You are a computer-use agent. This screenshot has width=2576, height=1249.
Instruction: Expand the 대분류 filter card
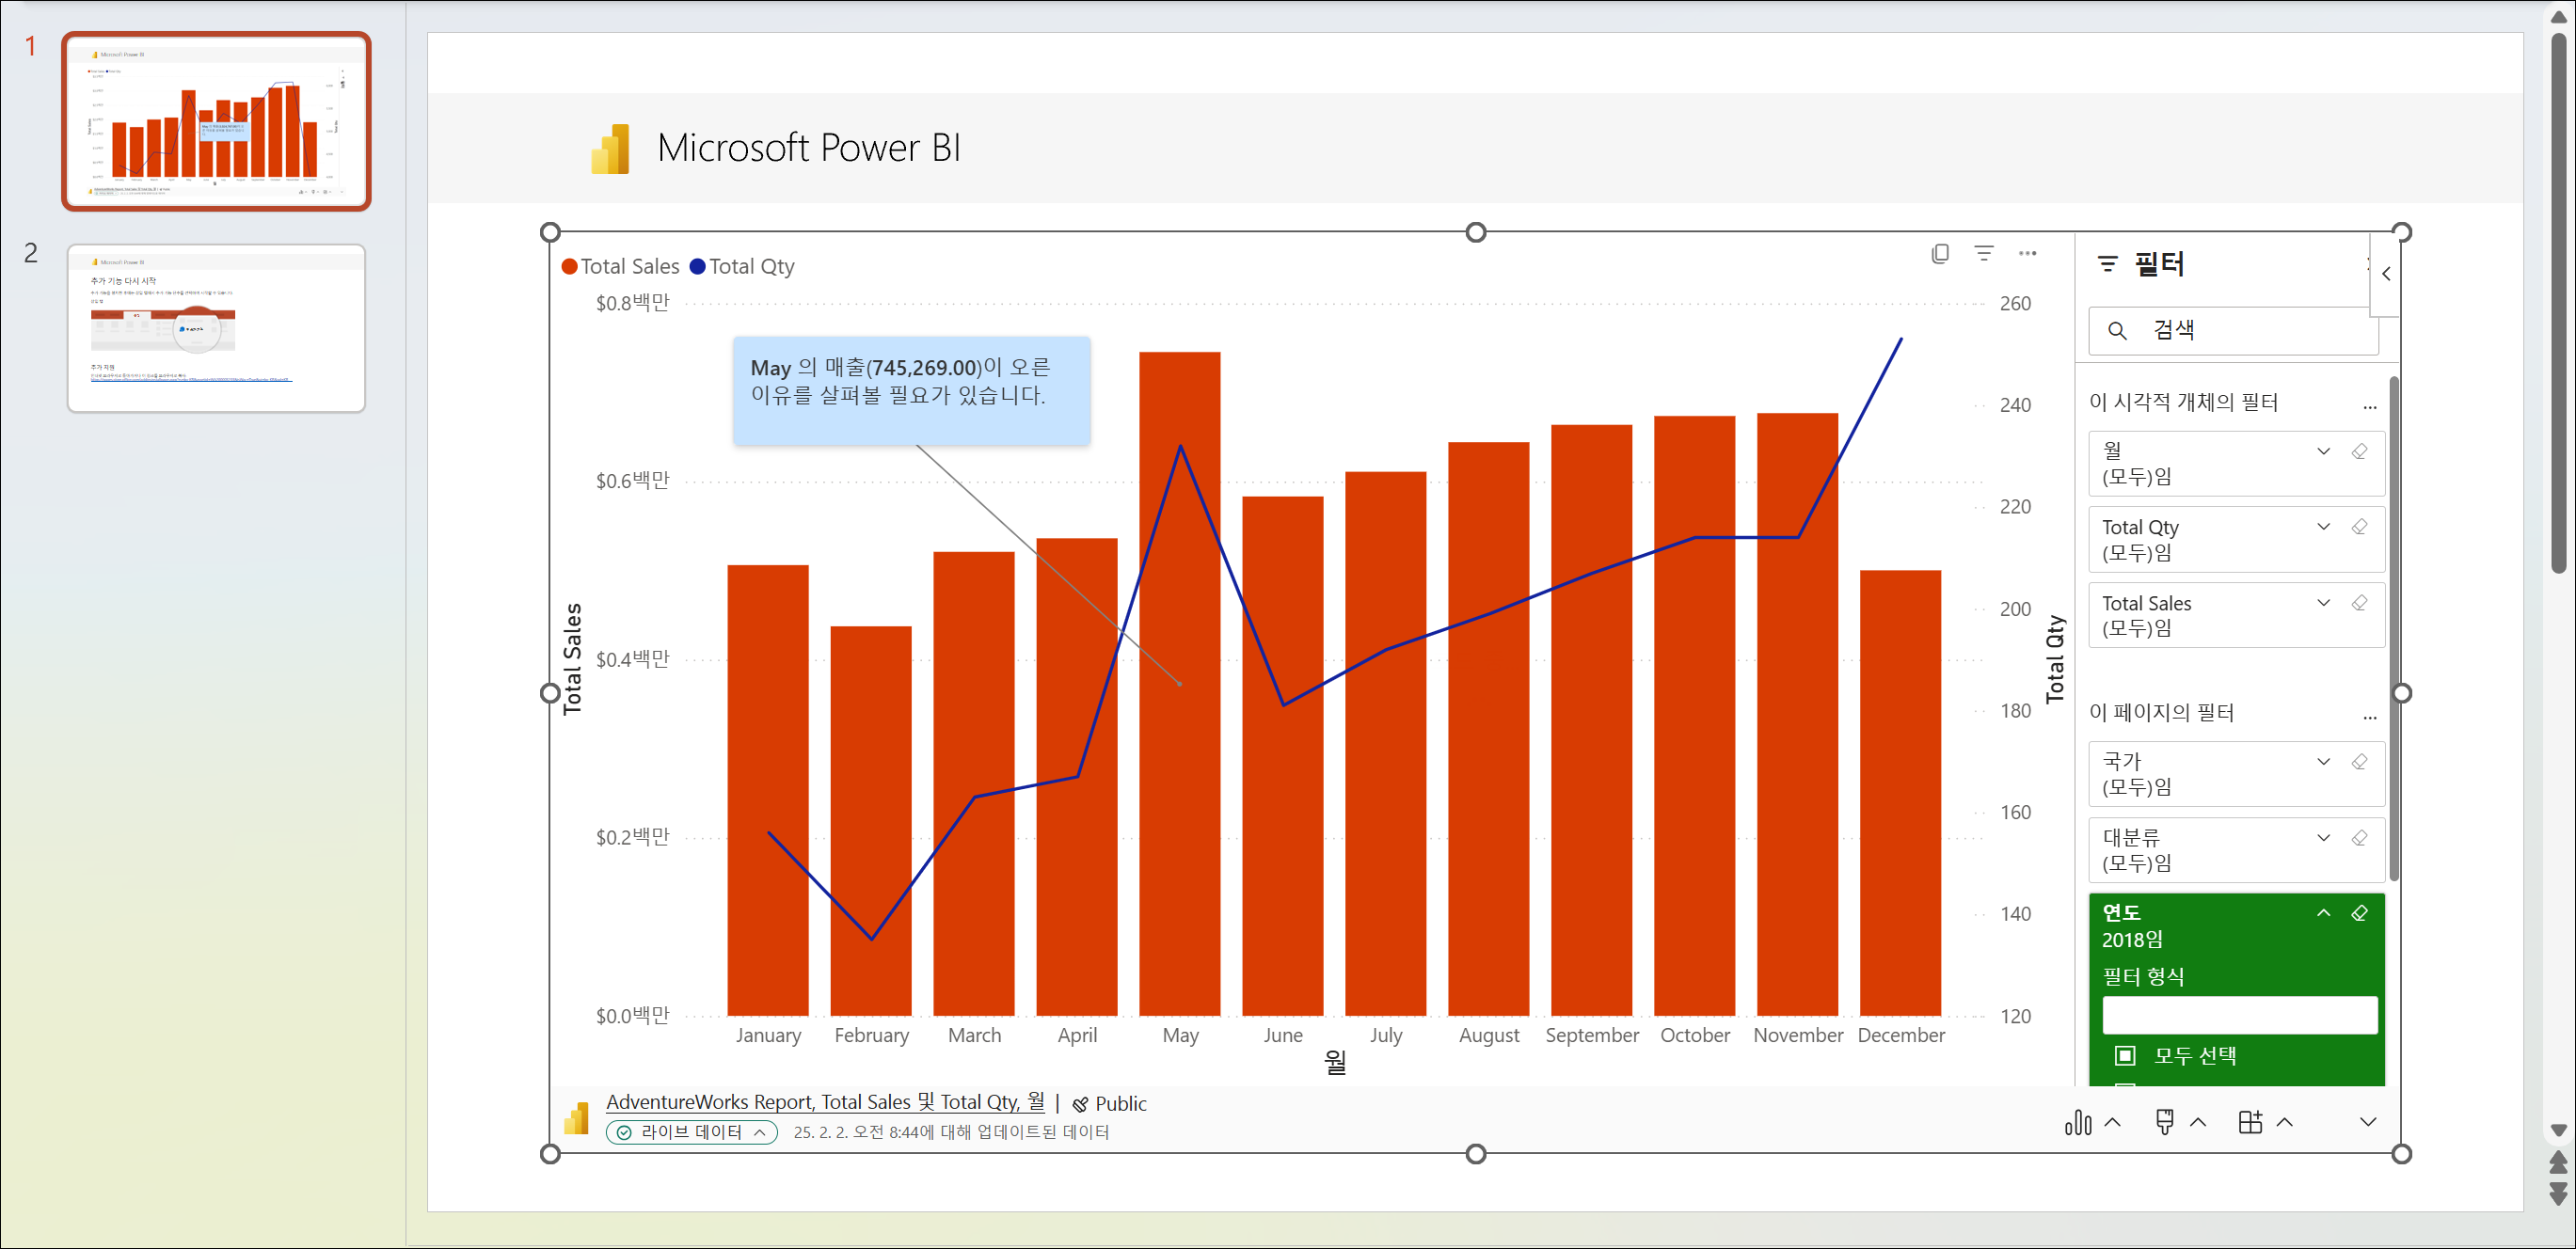click(2323, 838)
